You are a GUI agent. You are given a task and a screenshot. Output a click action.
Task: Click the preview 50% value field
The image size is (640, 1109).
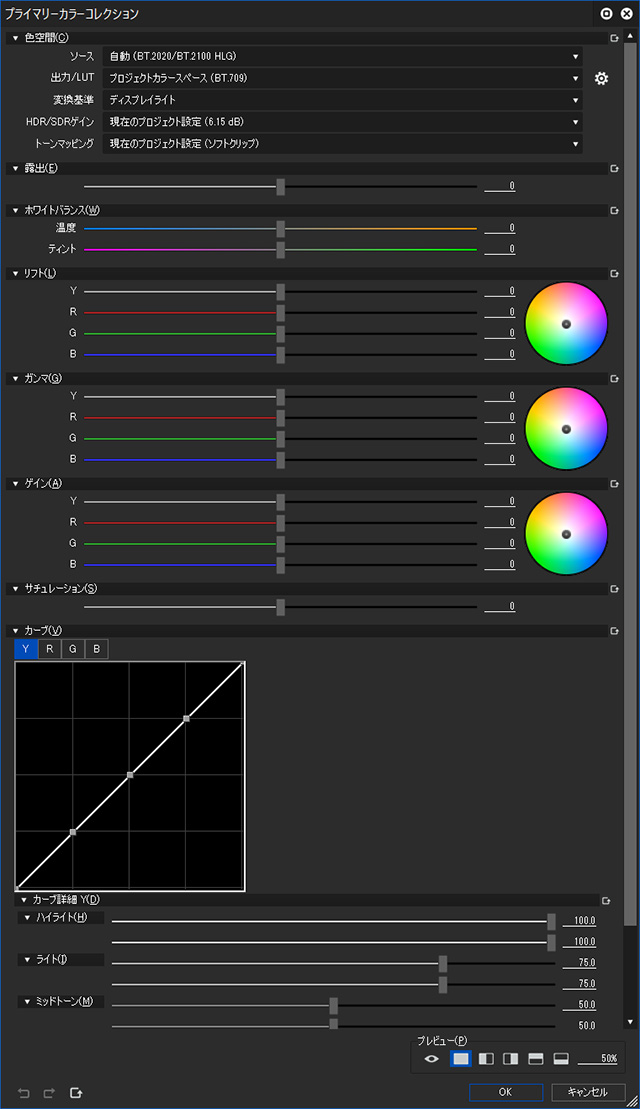[x=598, y=1059]
